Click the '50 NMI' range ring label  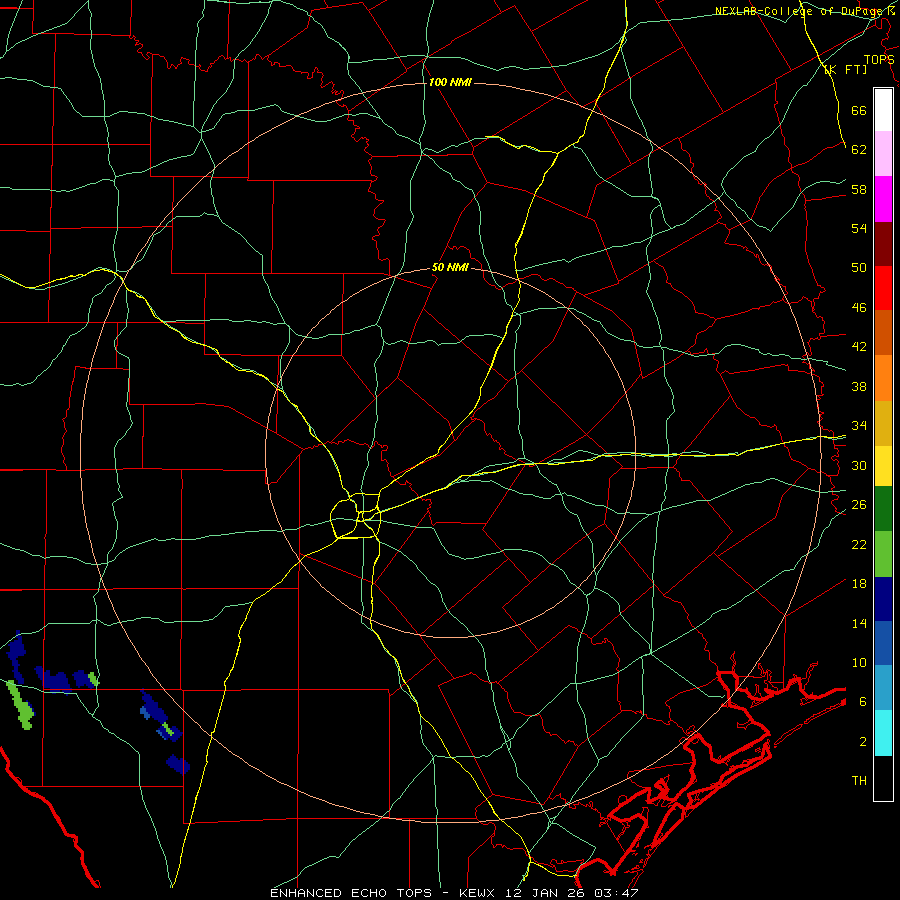point(450,267)
